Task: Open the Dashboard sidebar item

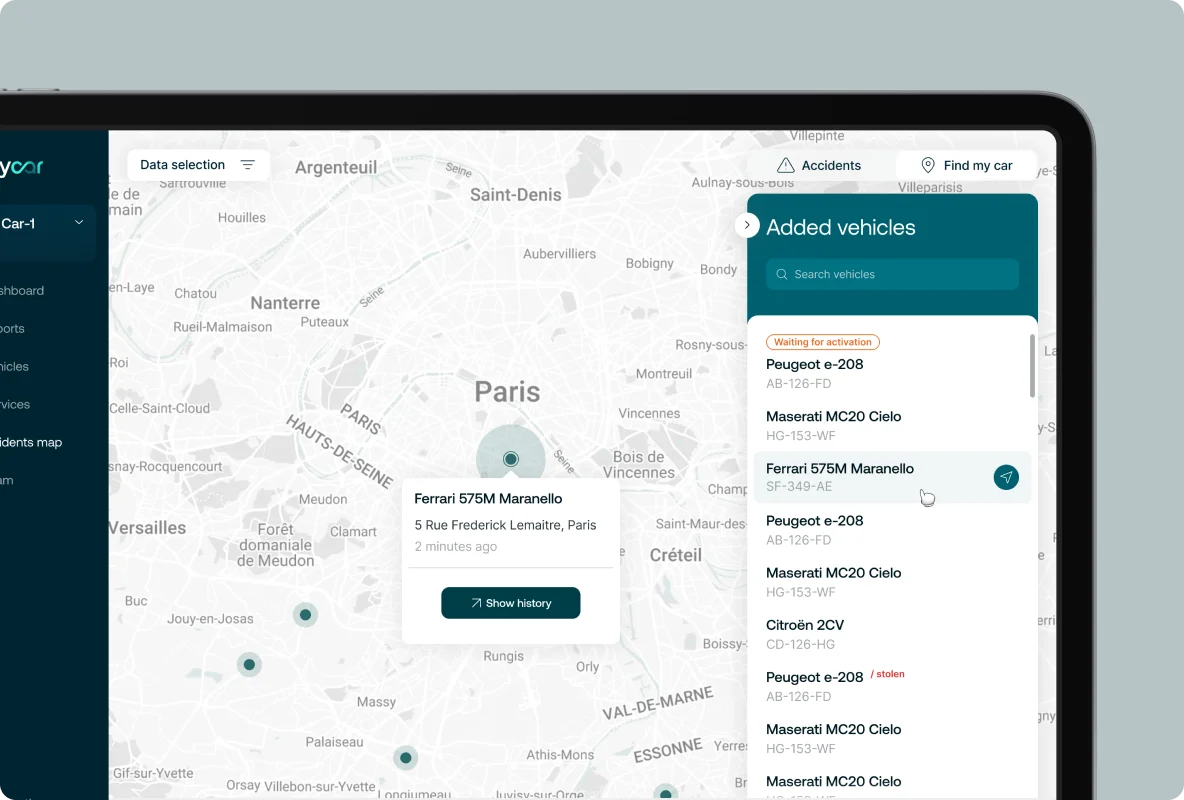Action: [22, 290]
